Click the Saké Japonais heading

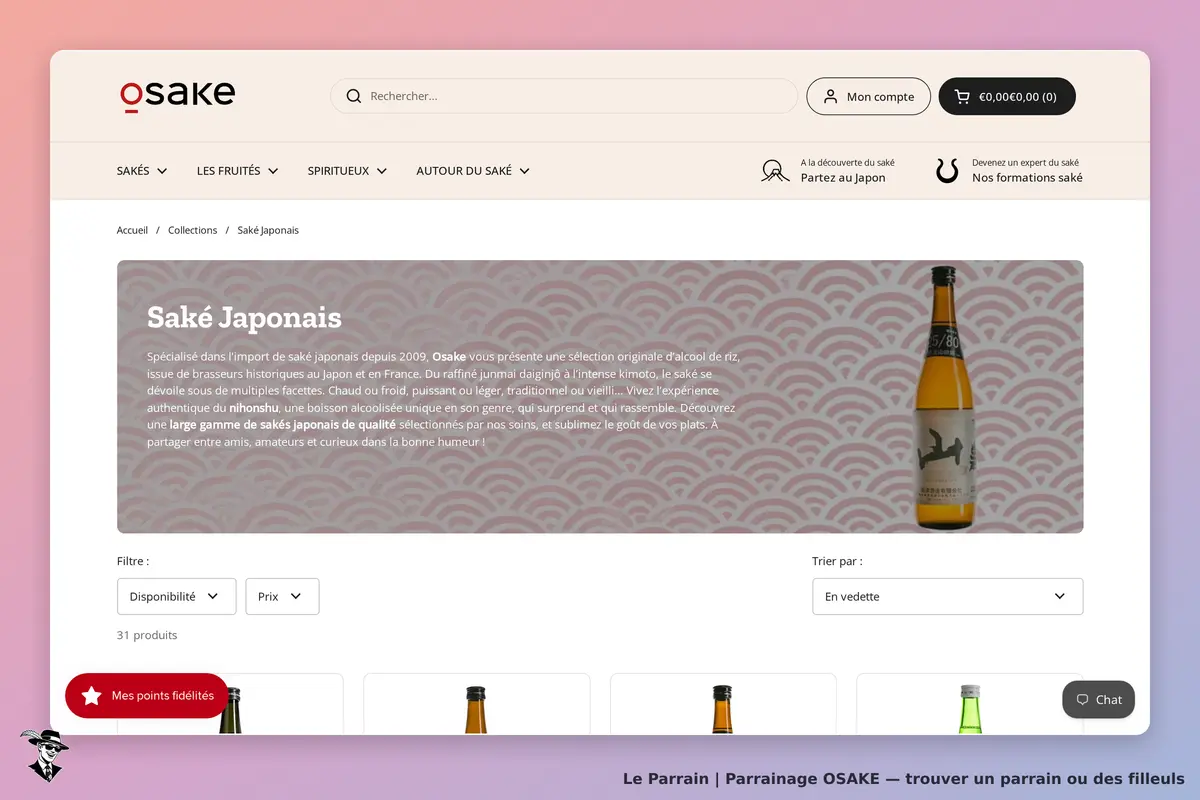244,318
